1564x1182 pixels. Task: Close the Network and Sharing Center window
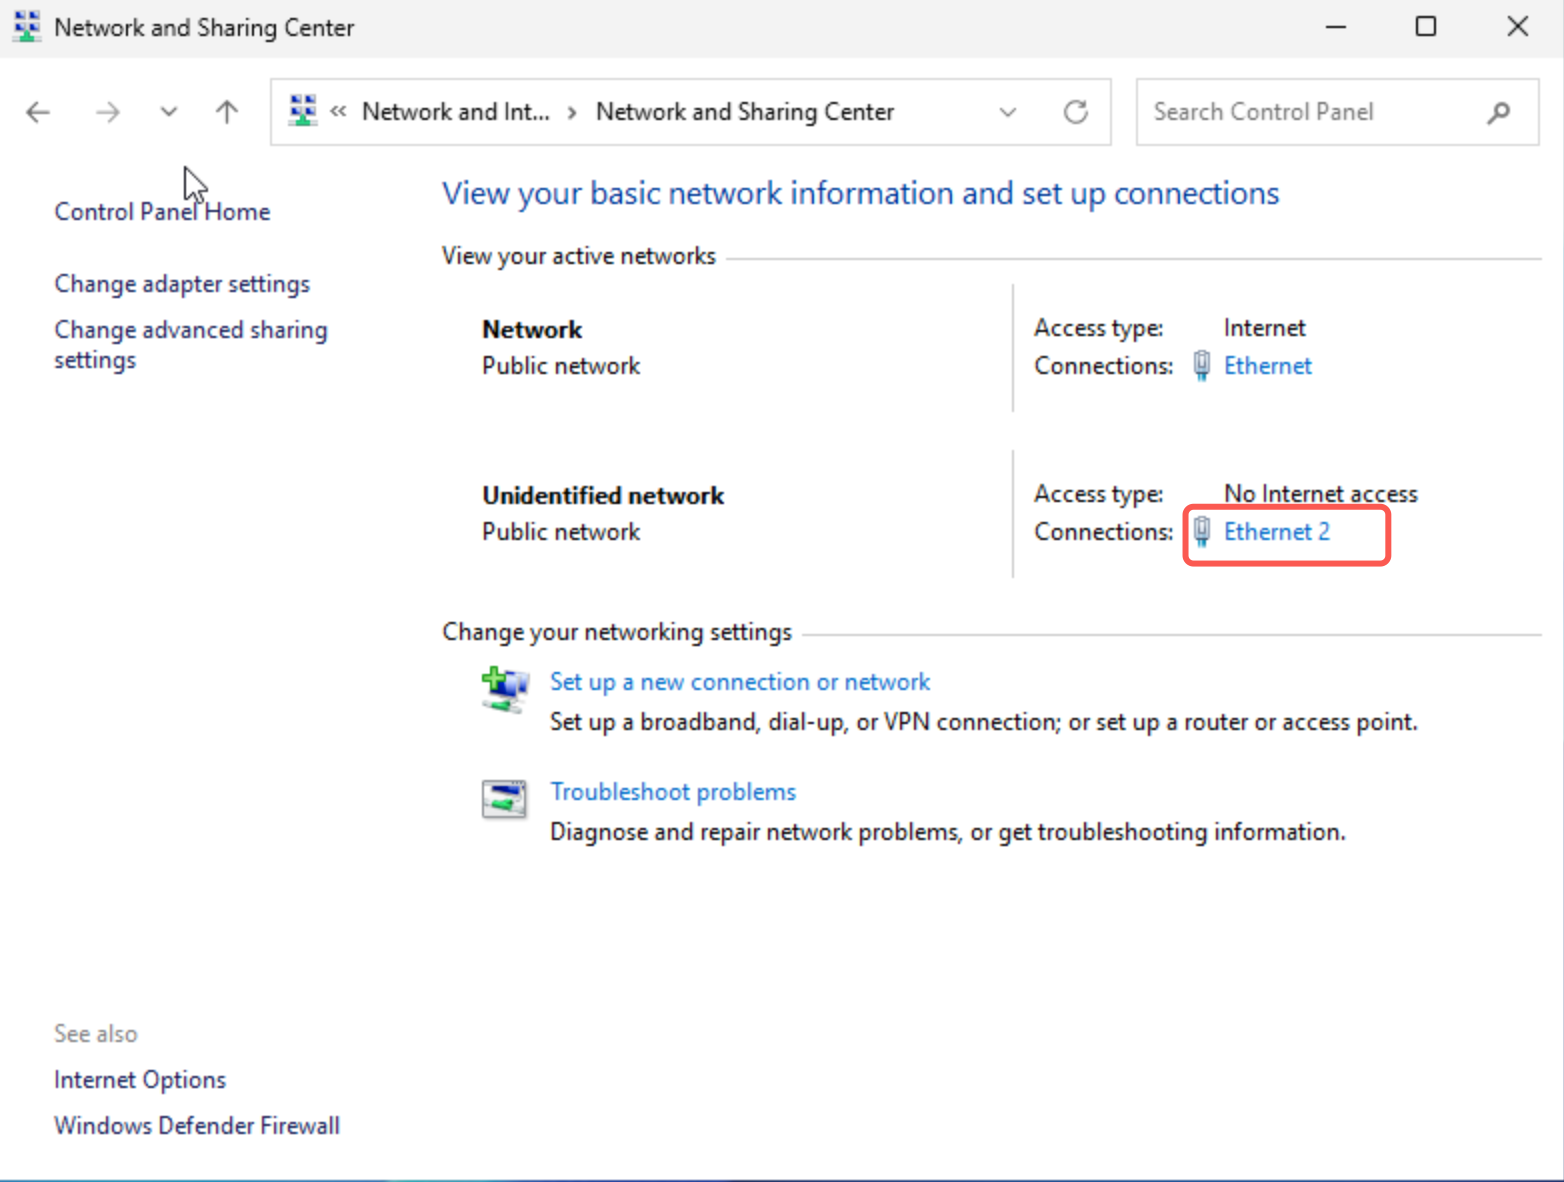click(1517, 27)
